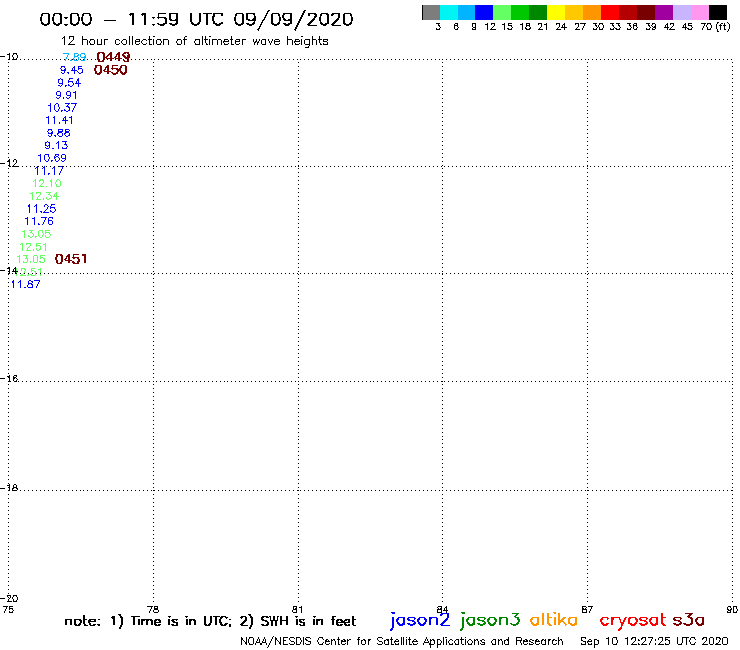Click the 0451 pass time label

tap(71, 259)
